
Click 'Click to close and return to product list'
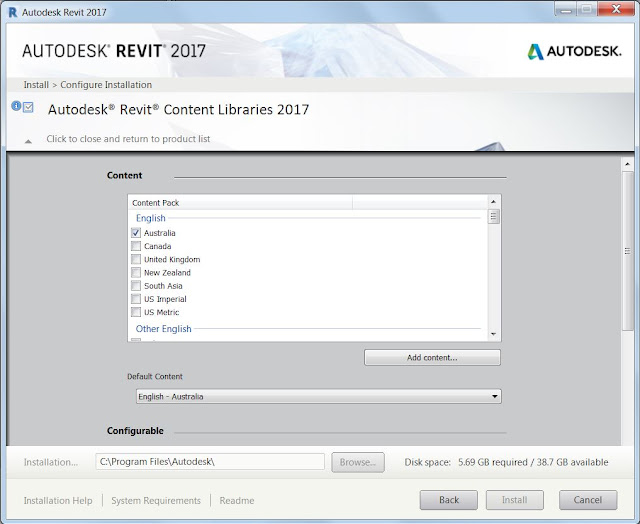tap(128, 139)
